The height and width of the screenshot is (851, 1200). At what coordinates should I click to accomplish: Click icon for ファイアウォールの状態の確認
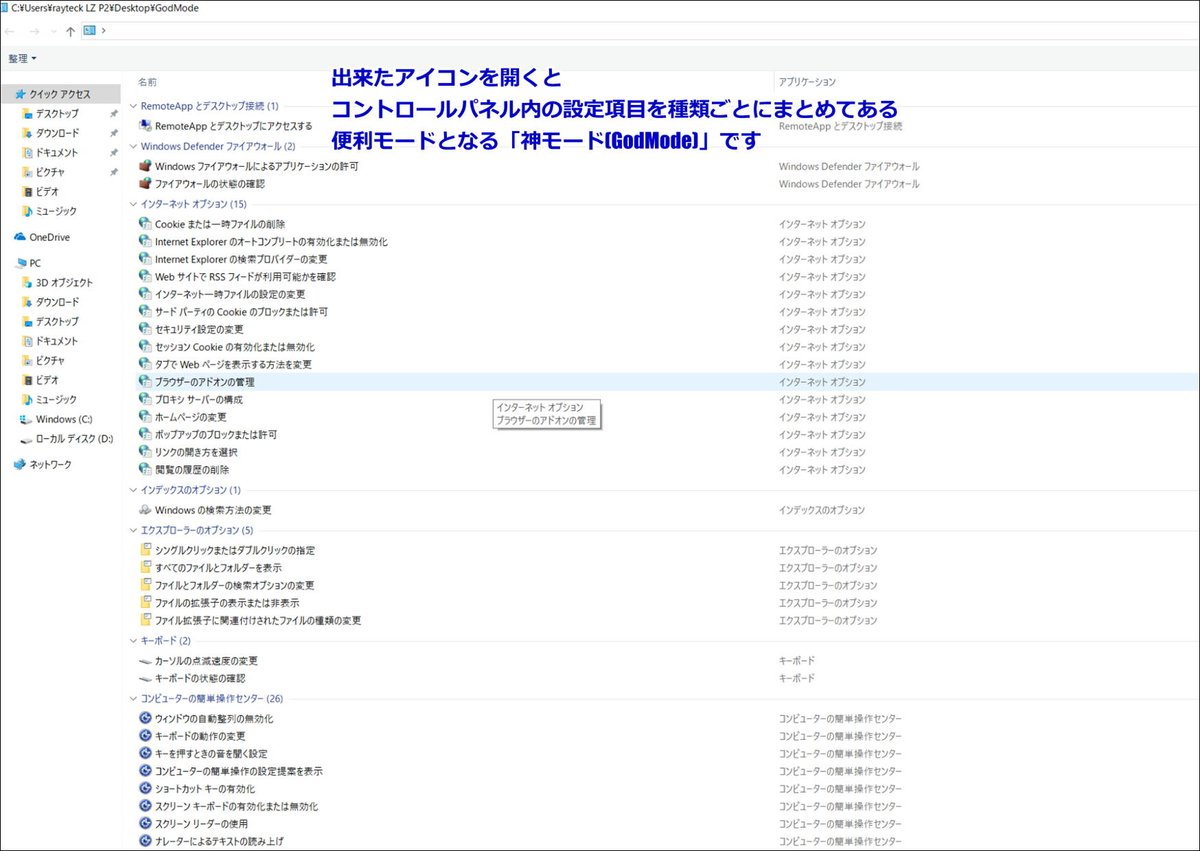pyautogui.click(x=145, y=184)
